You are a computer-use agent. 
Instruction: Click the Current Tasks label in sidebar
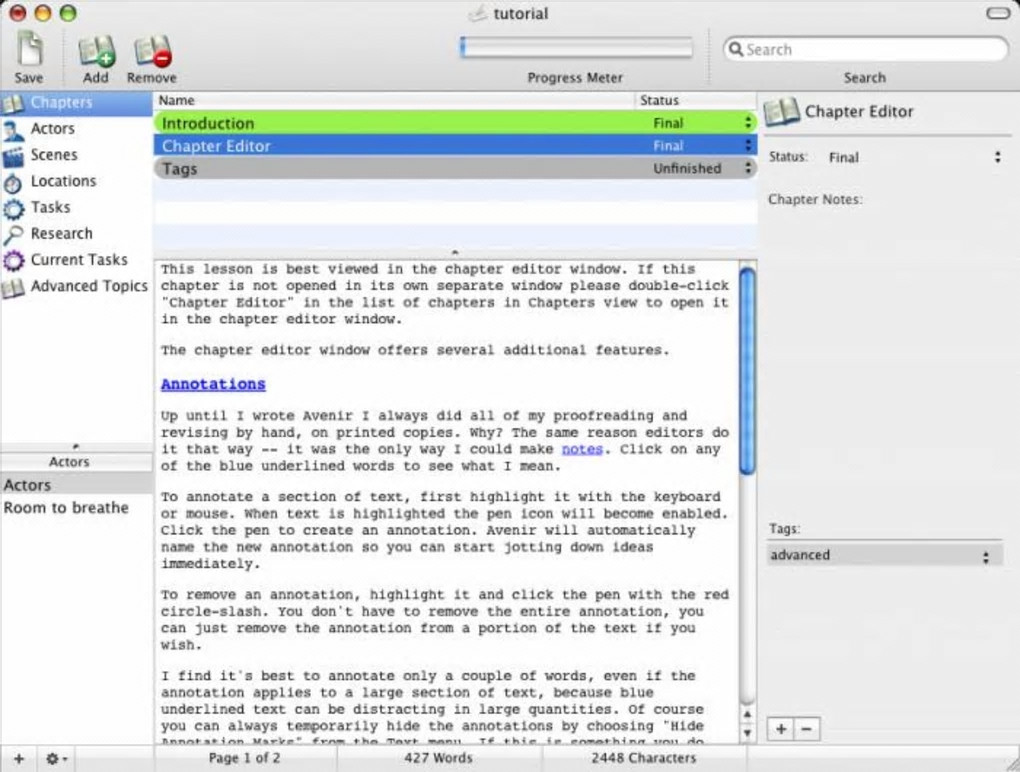coord(79,260)
